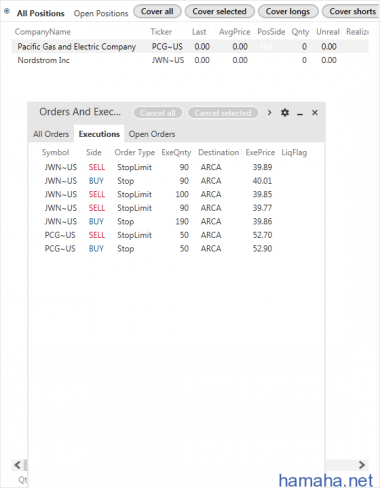Sort executions by ExeQnty column header

click(176, 153)
